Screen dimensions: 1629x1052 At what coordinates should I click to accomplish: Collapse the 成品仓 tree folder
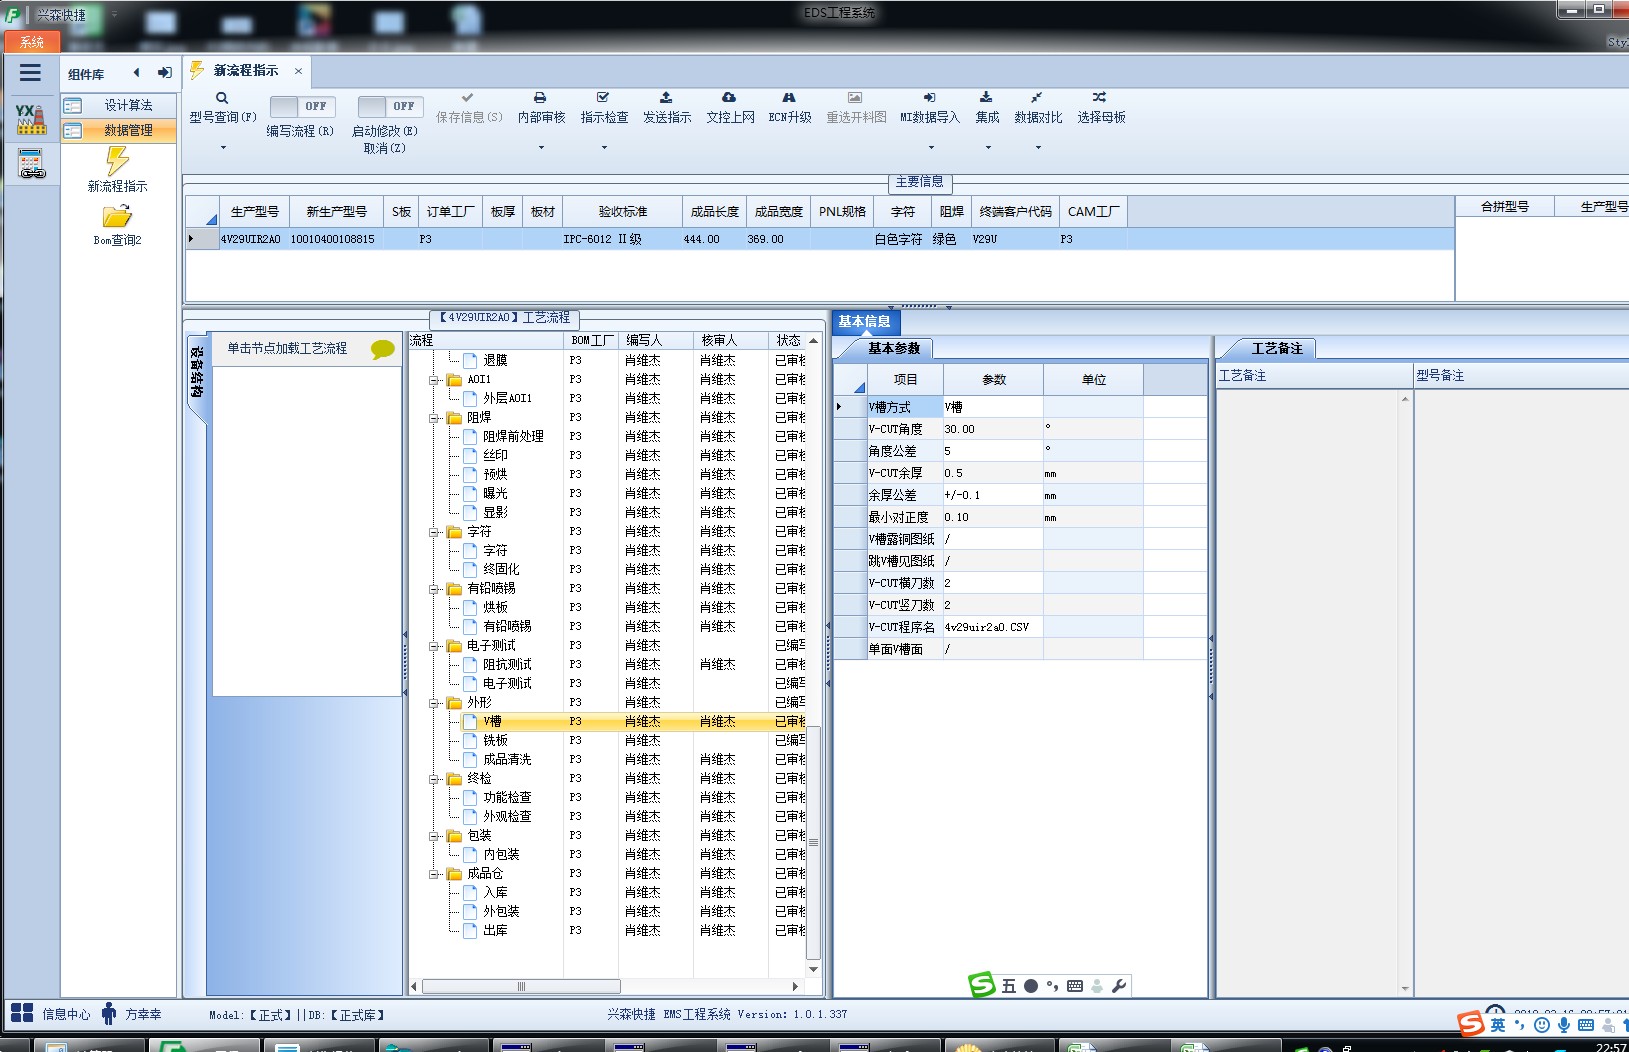pos(435,874)
